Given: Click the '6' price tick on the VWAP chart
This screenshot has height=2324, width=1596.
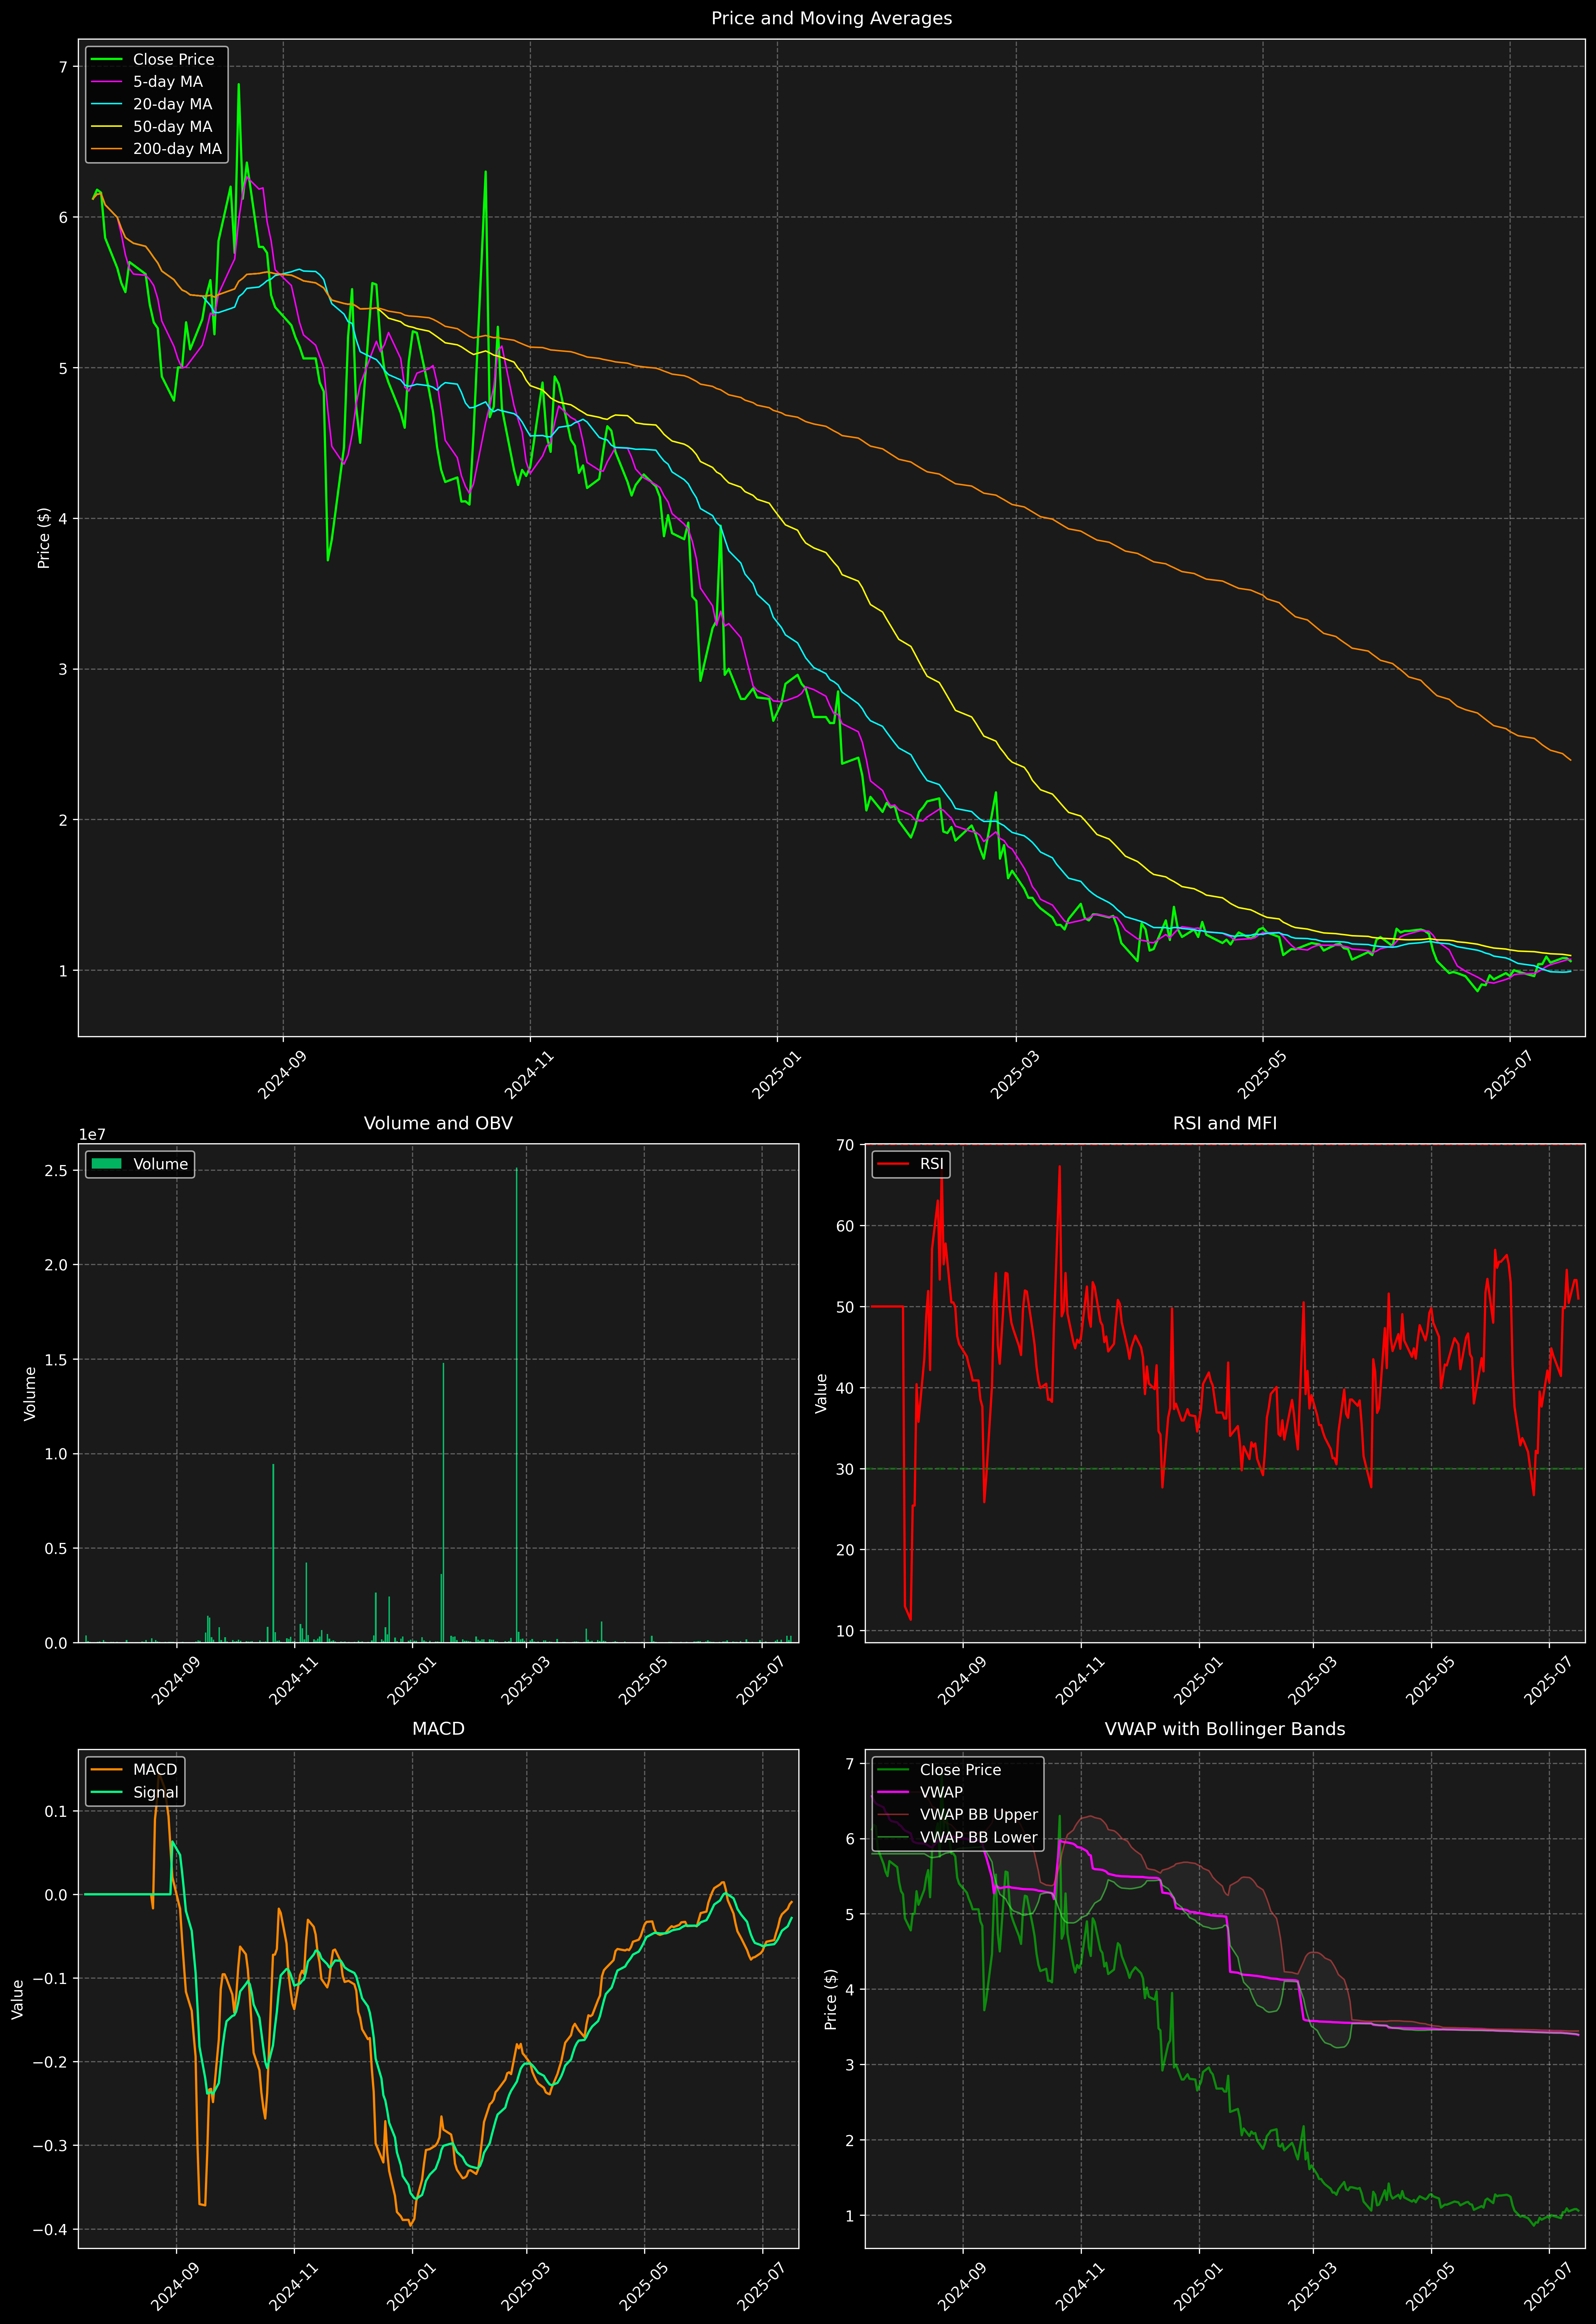Looking at the screenshot, I should pyautogui.click(x=850, y=1839).
